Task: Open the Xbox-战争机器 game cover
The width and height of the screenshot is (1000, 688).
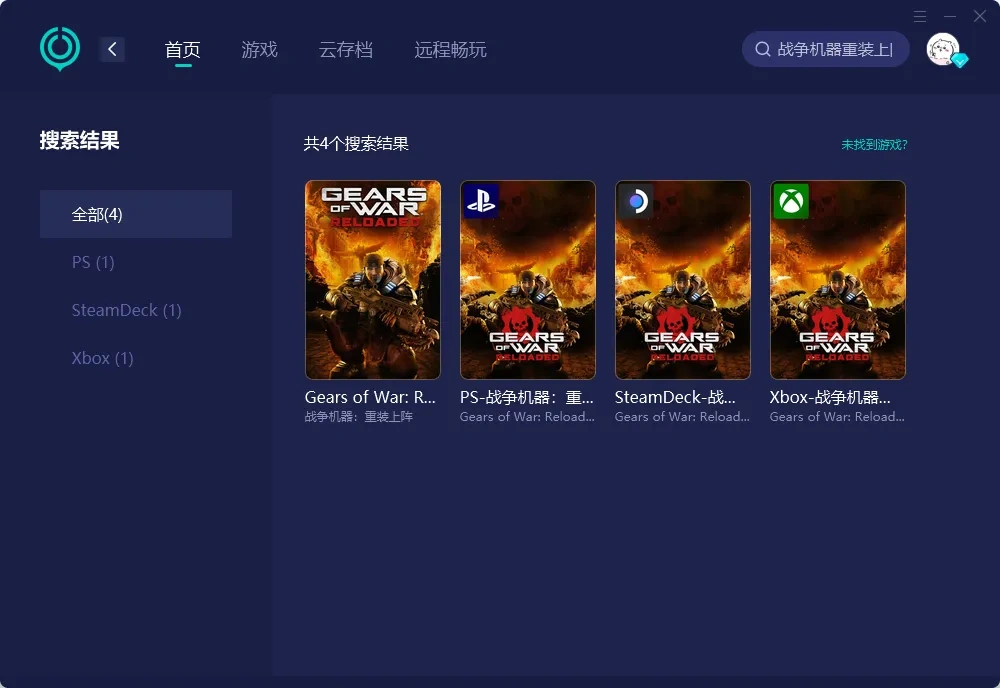Action: (838, 280)
